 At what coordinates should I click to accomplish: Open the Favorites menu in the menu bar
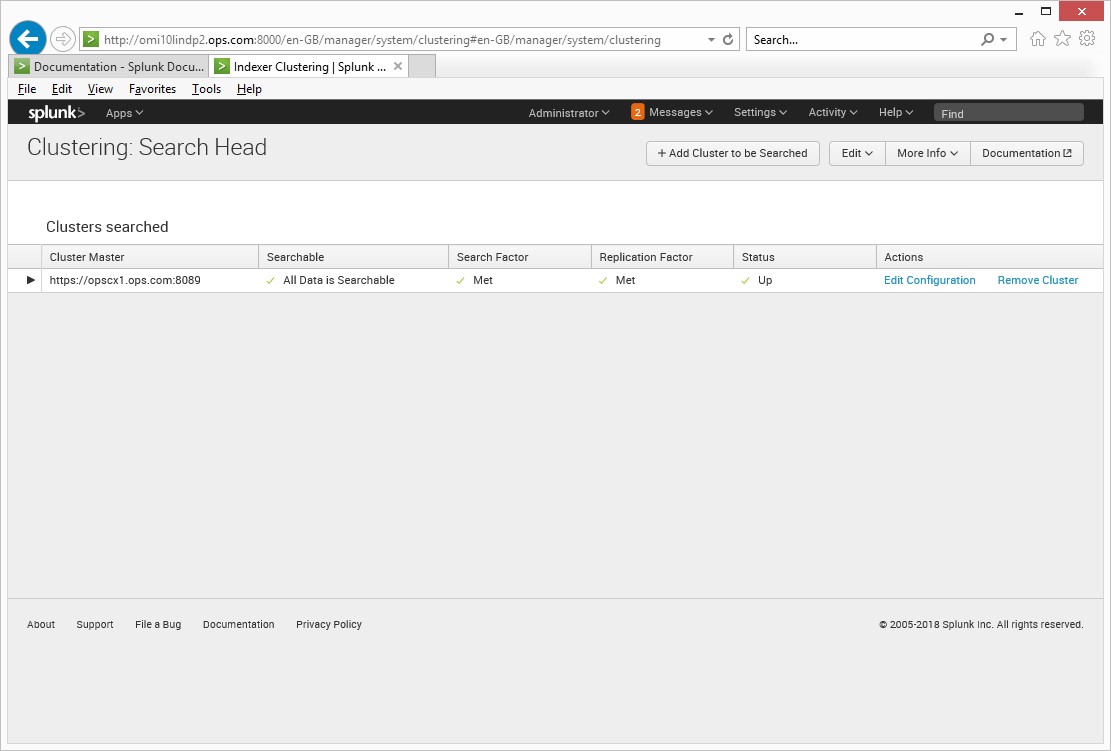pyautogui.click(x=152, y=89)
